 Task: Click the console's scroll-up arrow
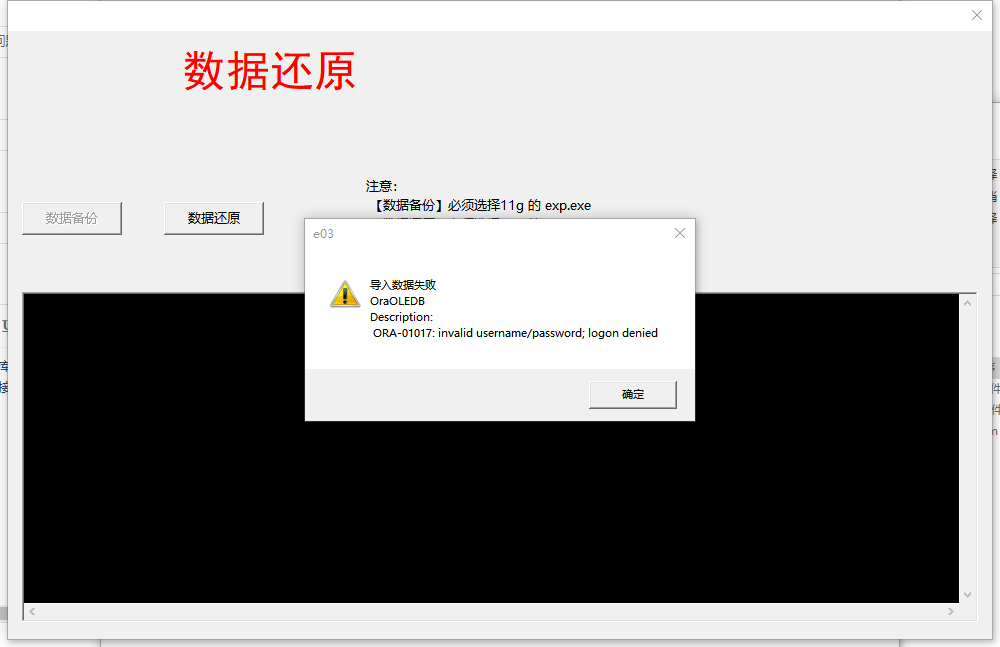coord(967,303)
